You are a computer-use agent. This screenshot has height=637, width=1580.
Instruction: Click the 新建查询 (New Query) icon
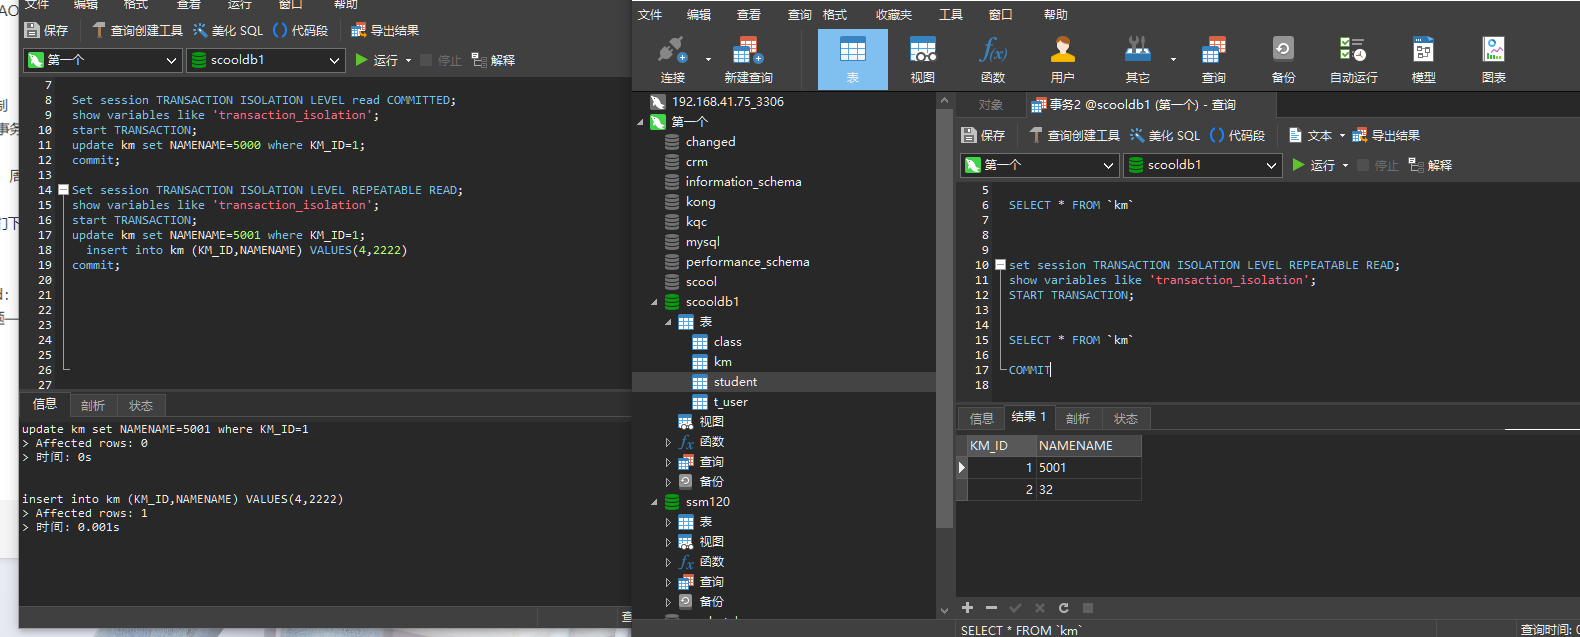coord(748,59)
